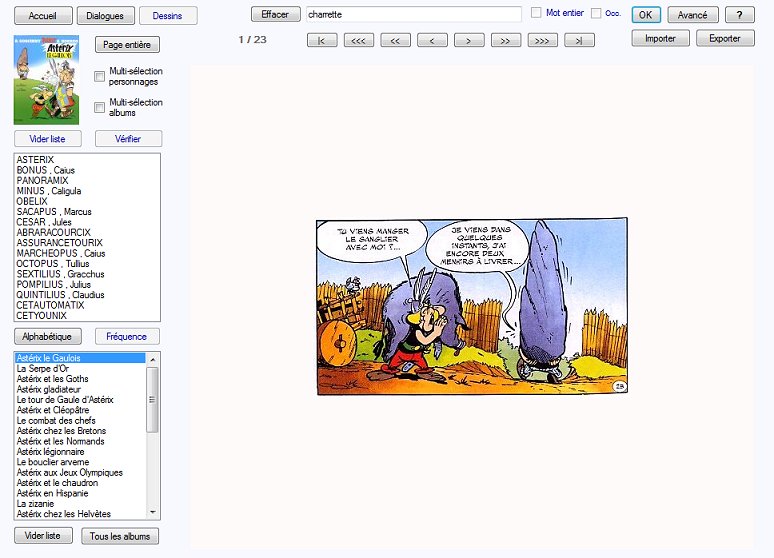The width and height of the screenshot is (774, 558).
Task: Go to last result with >| button
Action: [x=580, y=40]
